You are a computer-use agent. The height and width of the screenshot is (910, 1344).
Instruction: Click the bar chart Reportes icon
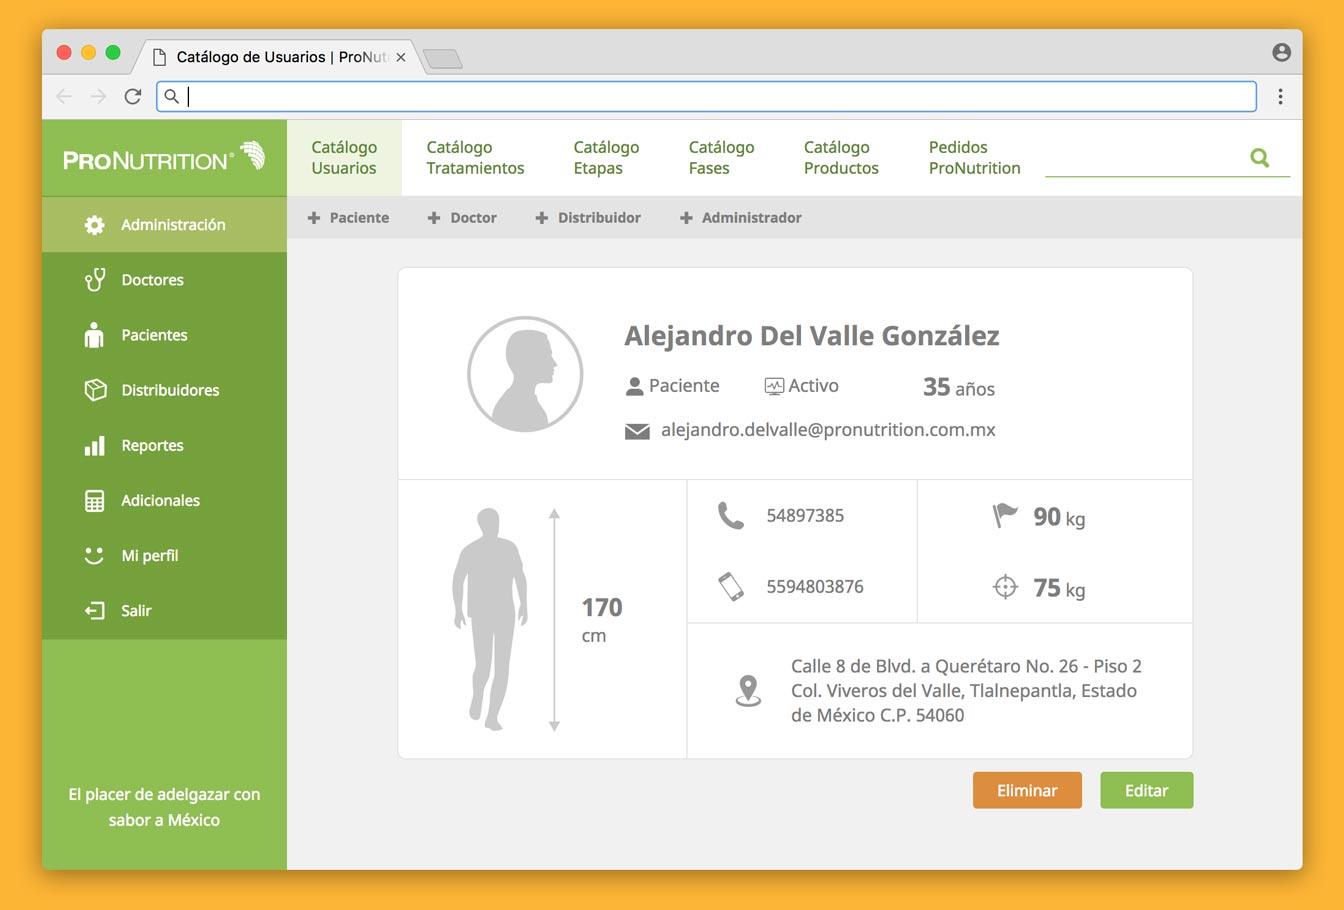pos(95,446)
